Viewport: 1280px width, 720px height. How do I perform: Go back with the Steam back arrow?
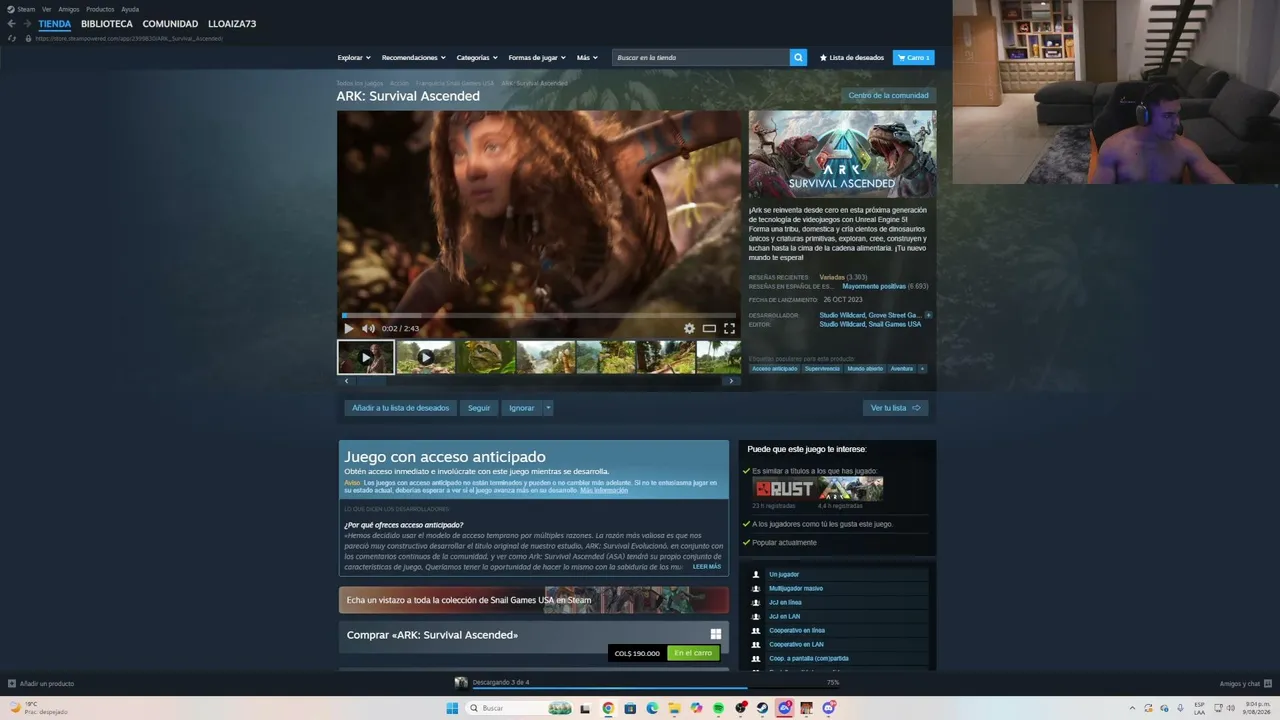click(11, 24)
